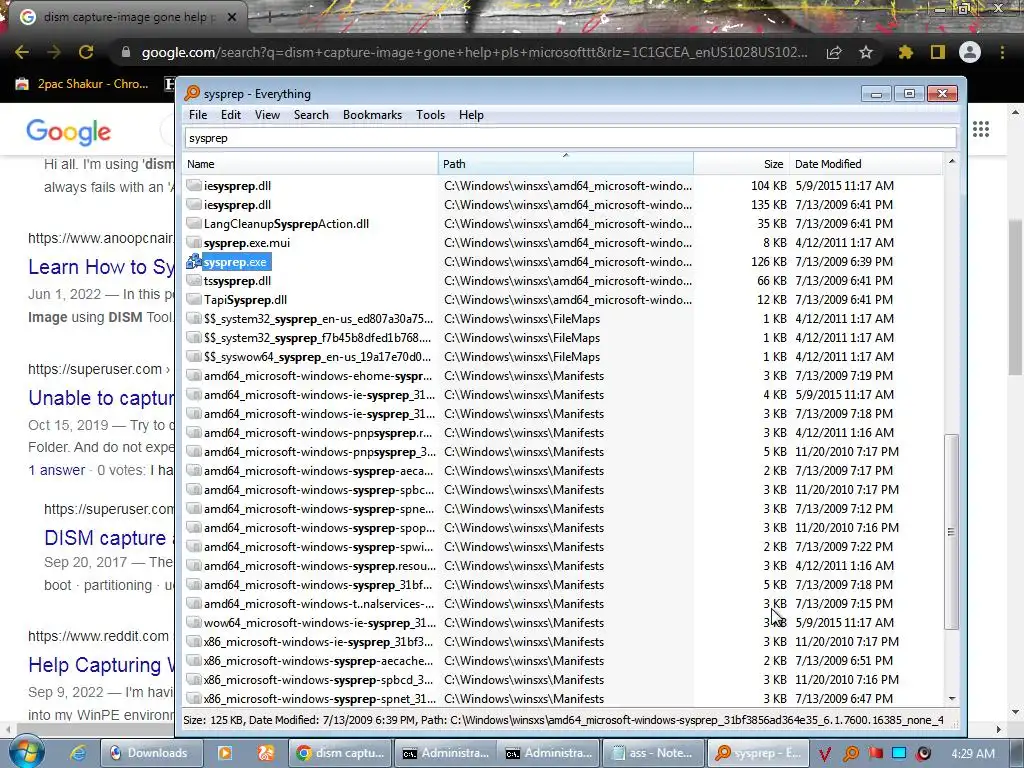1024x768 pixels.
Task: Select amd64_microsoft-windows-t..nalservices file
Action: point(317,603)
